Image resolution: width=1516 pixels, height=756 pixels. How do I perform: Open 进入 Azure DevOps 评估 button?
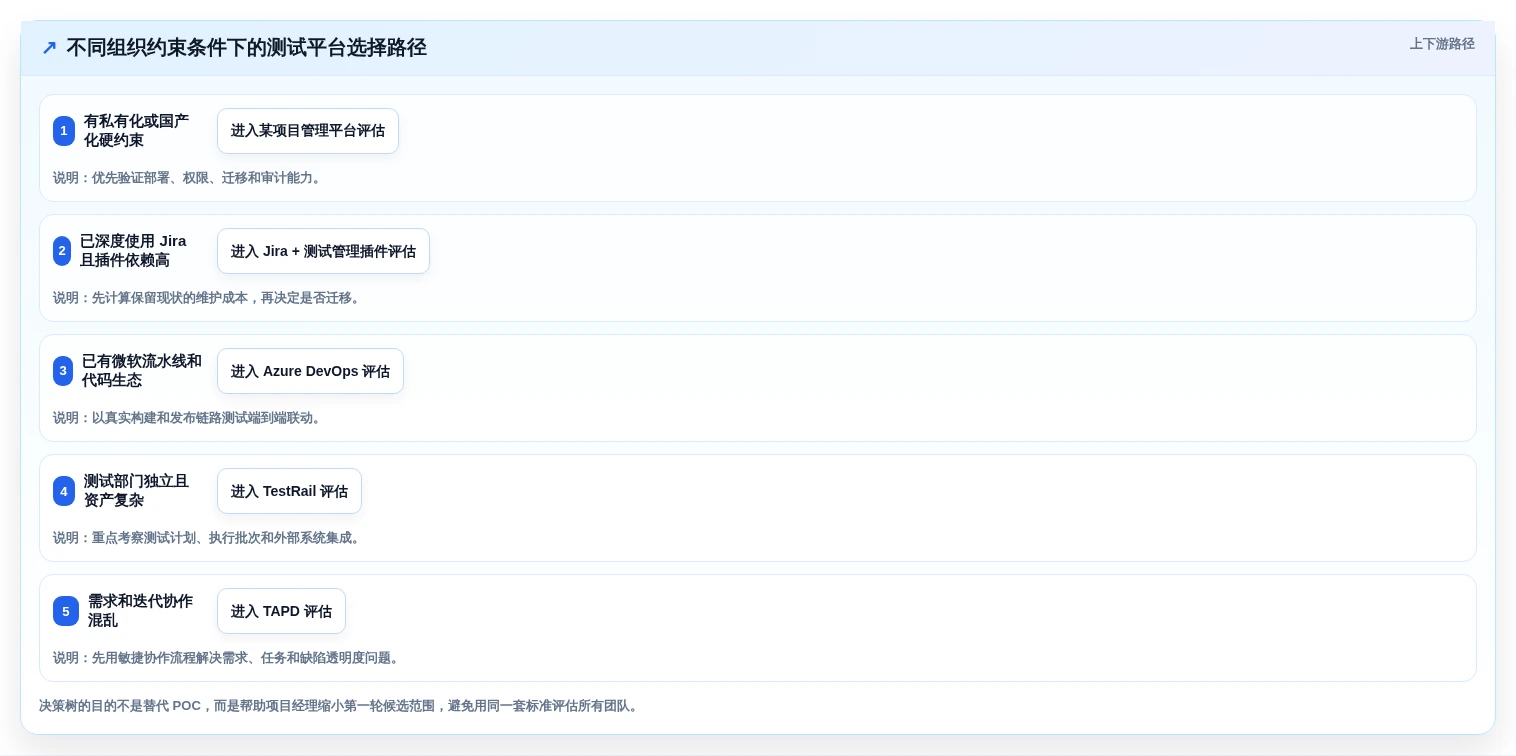tap(310, 371)
